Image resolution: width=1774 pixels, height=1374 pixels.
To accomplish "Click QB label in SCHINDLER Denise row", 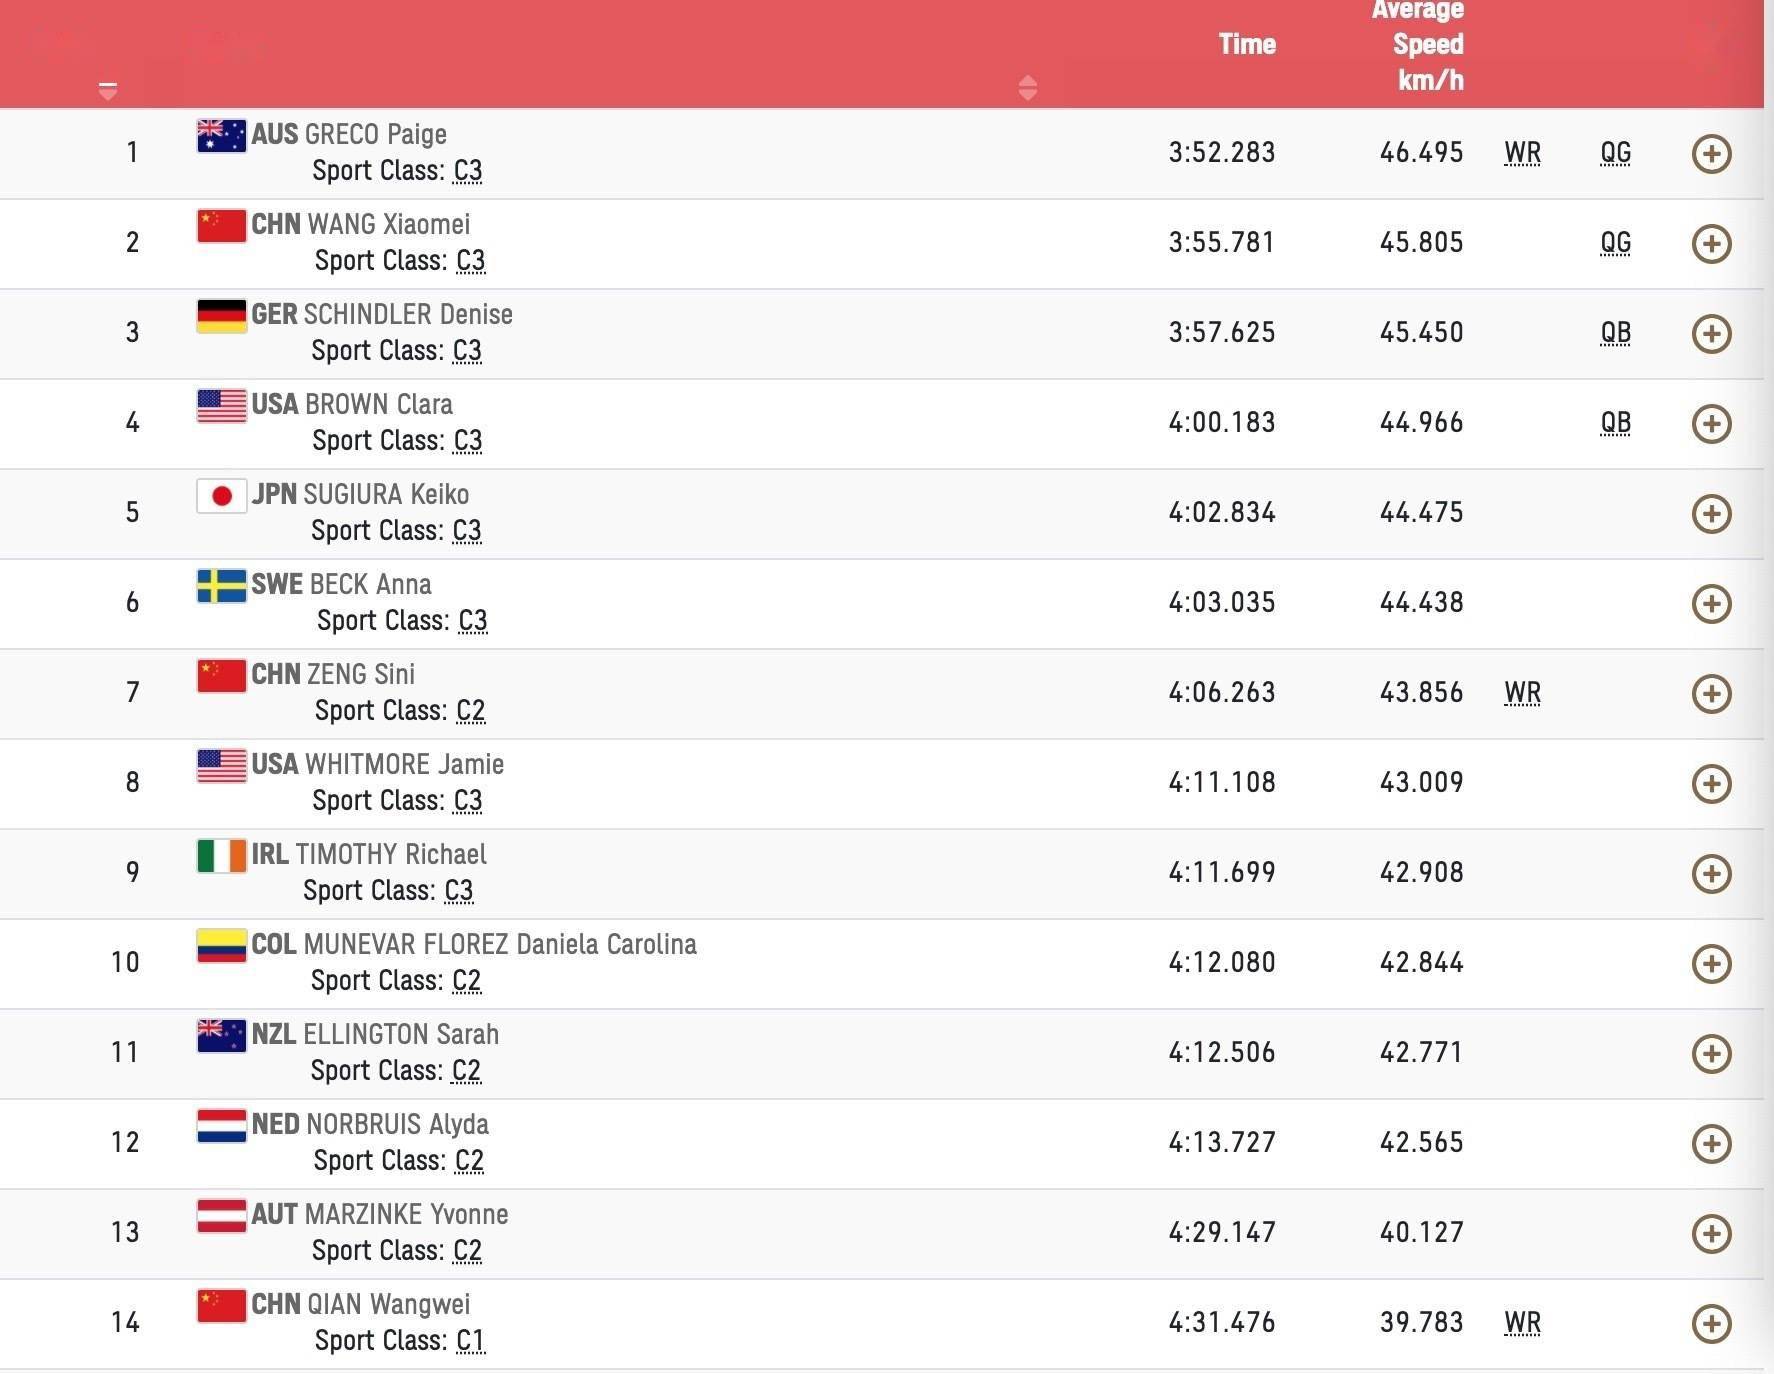I will pyautogui.click(x=1615, y=333).
